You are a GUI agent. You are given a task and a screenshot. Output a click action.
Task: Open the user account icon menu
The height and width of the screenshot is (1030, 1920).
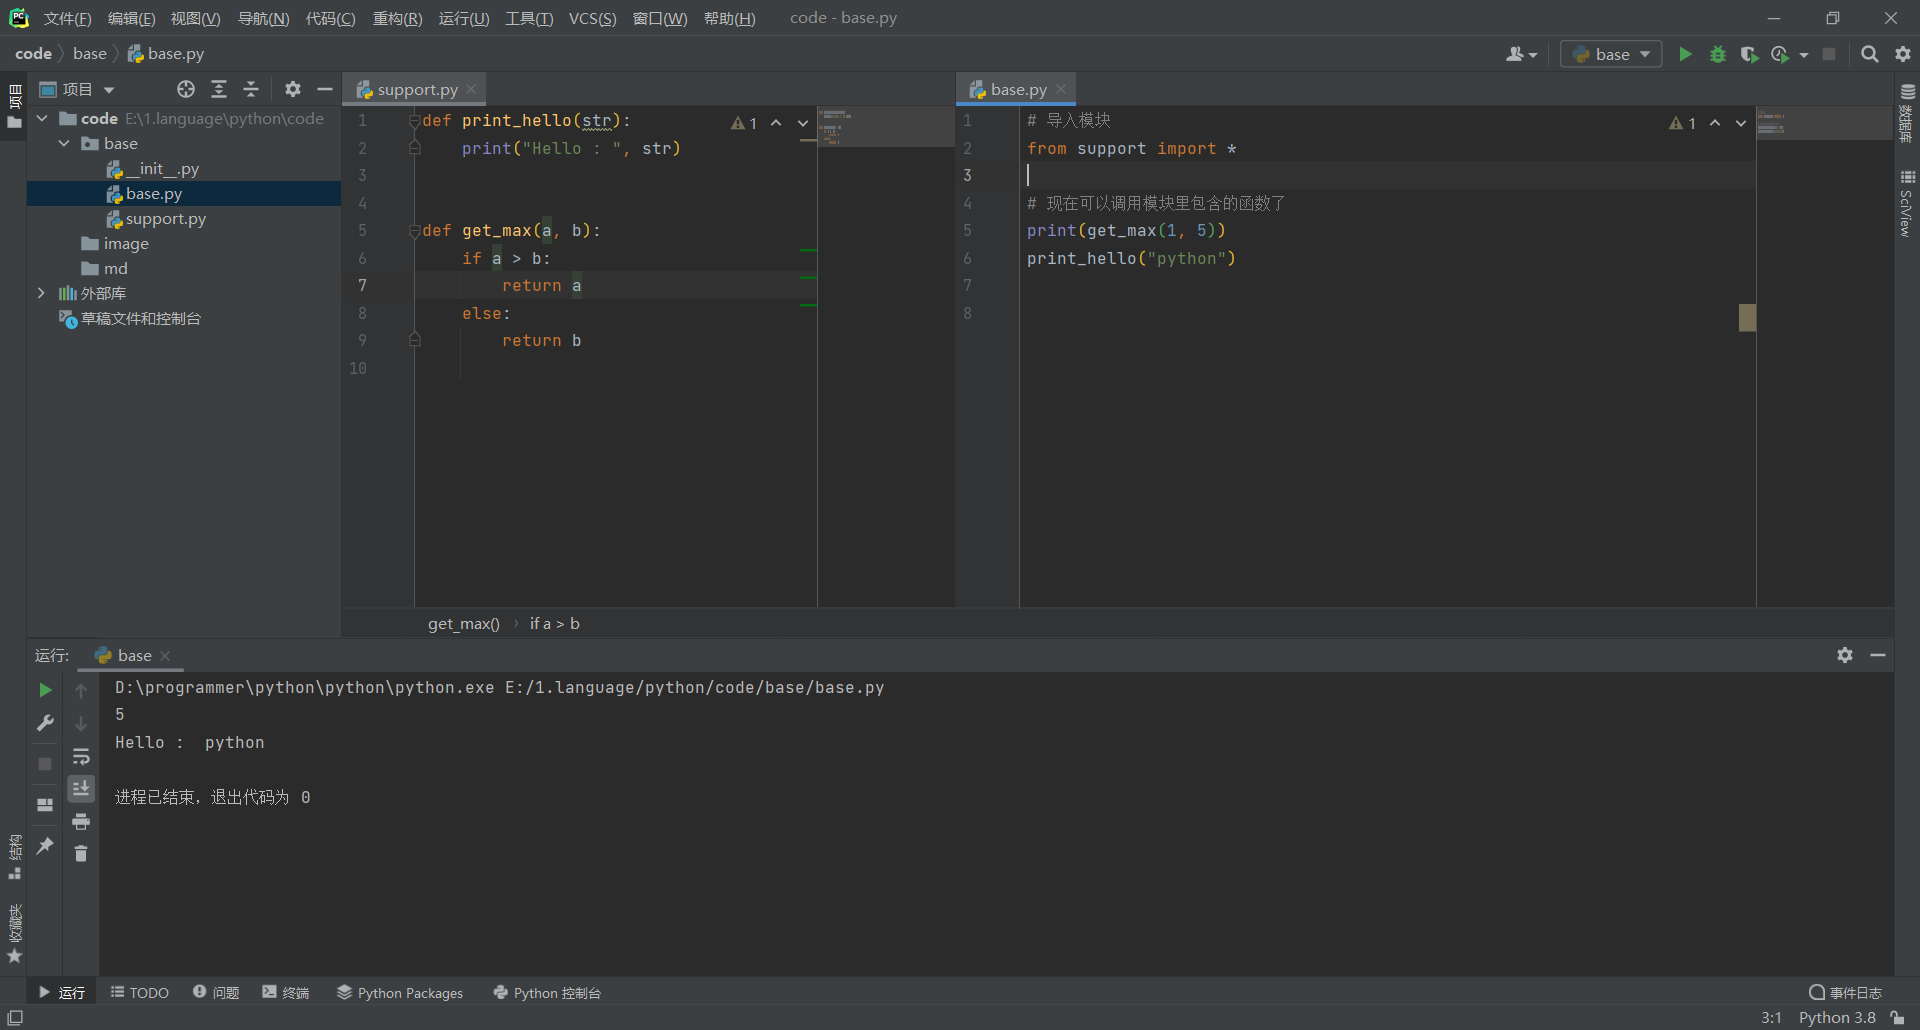(x=1521, y=54)
